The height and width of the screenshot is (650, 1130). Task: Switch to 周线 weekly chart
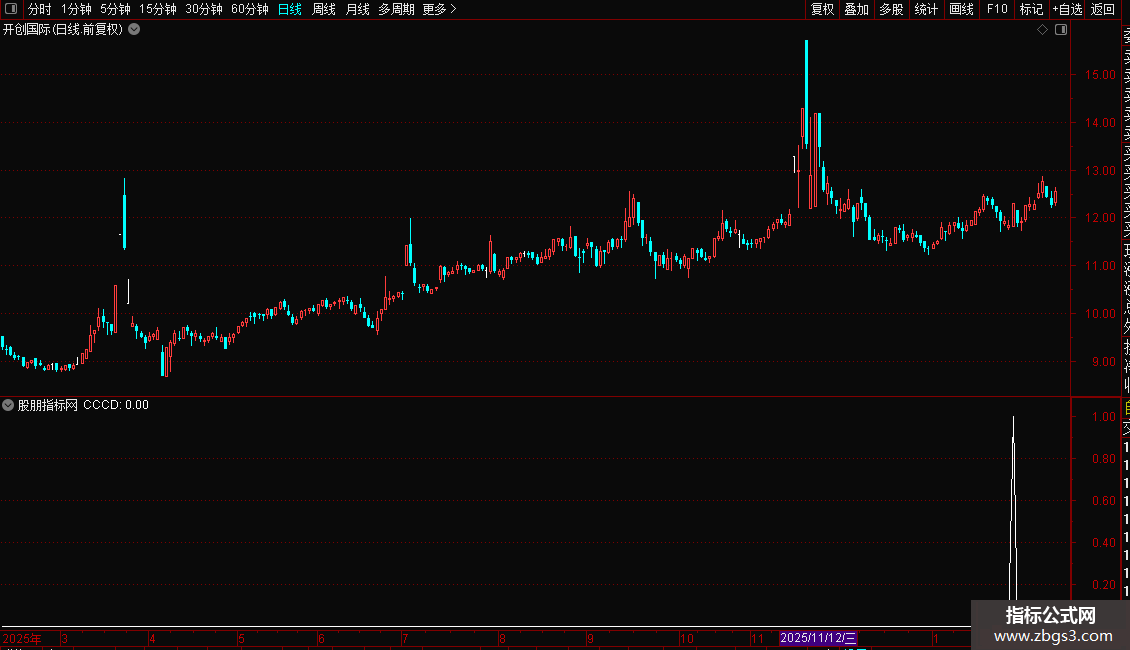pyautogui.click(x=324, y=9)
